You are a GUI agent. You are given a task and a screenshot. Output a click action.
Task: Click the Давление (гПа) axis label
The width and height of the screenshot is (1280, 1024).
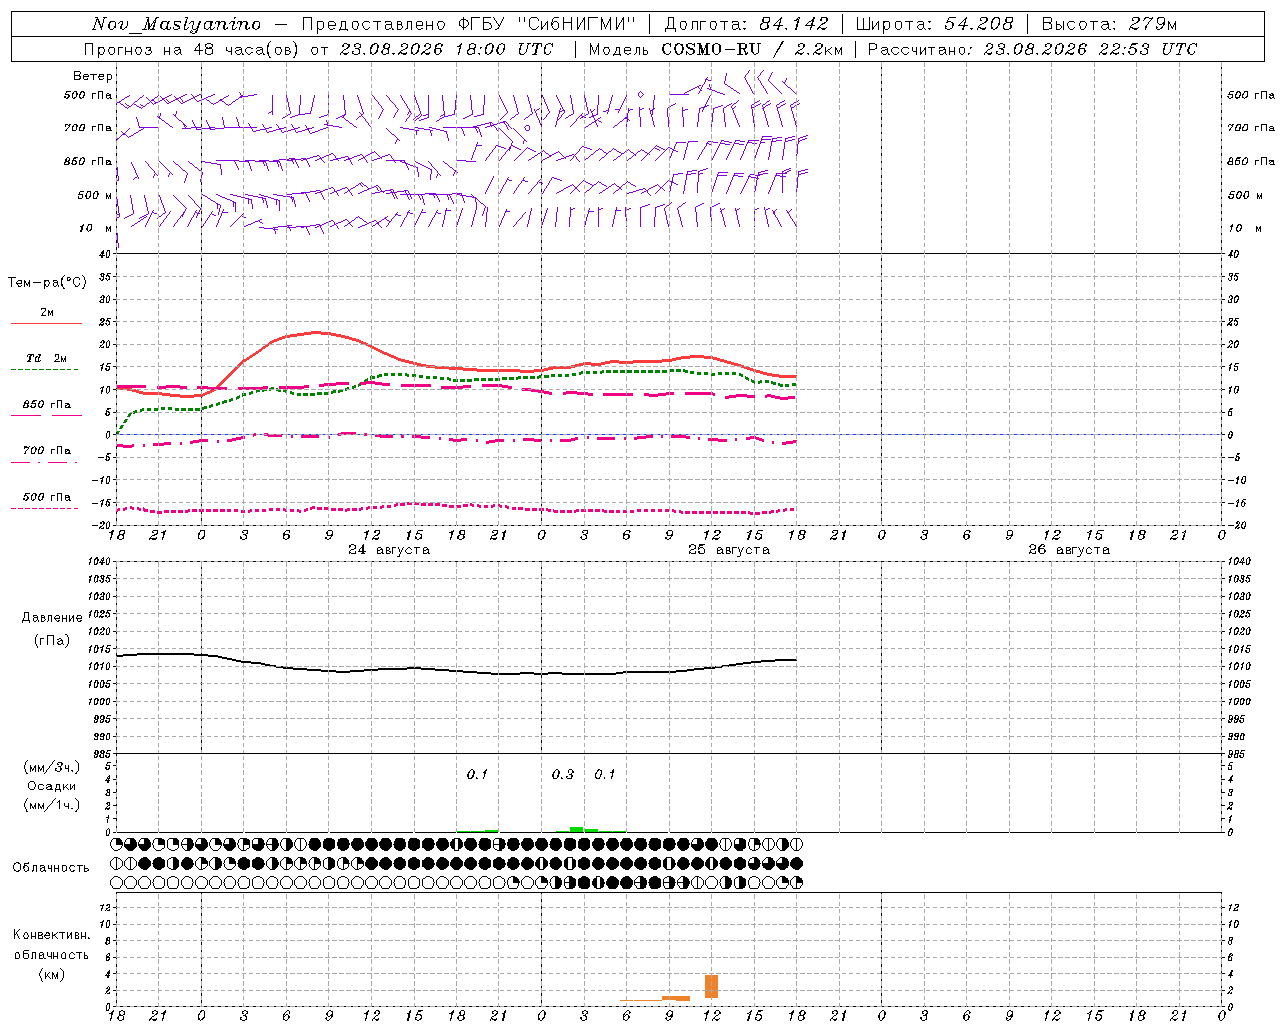52,629
